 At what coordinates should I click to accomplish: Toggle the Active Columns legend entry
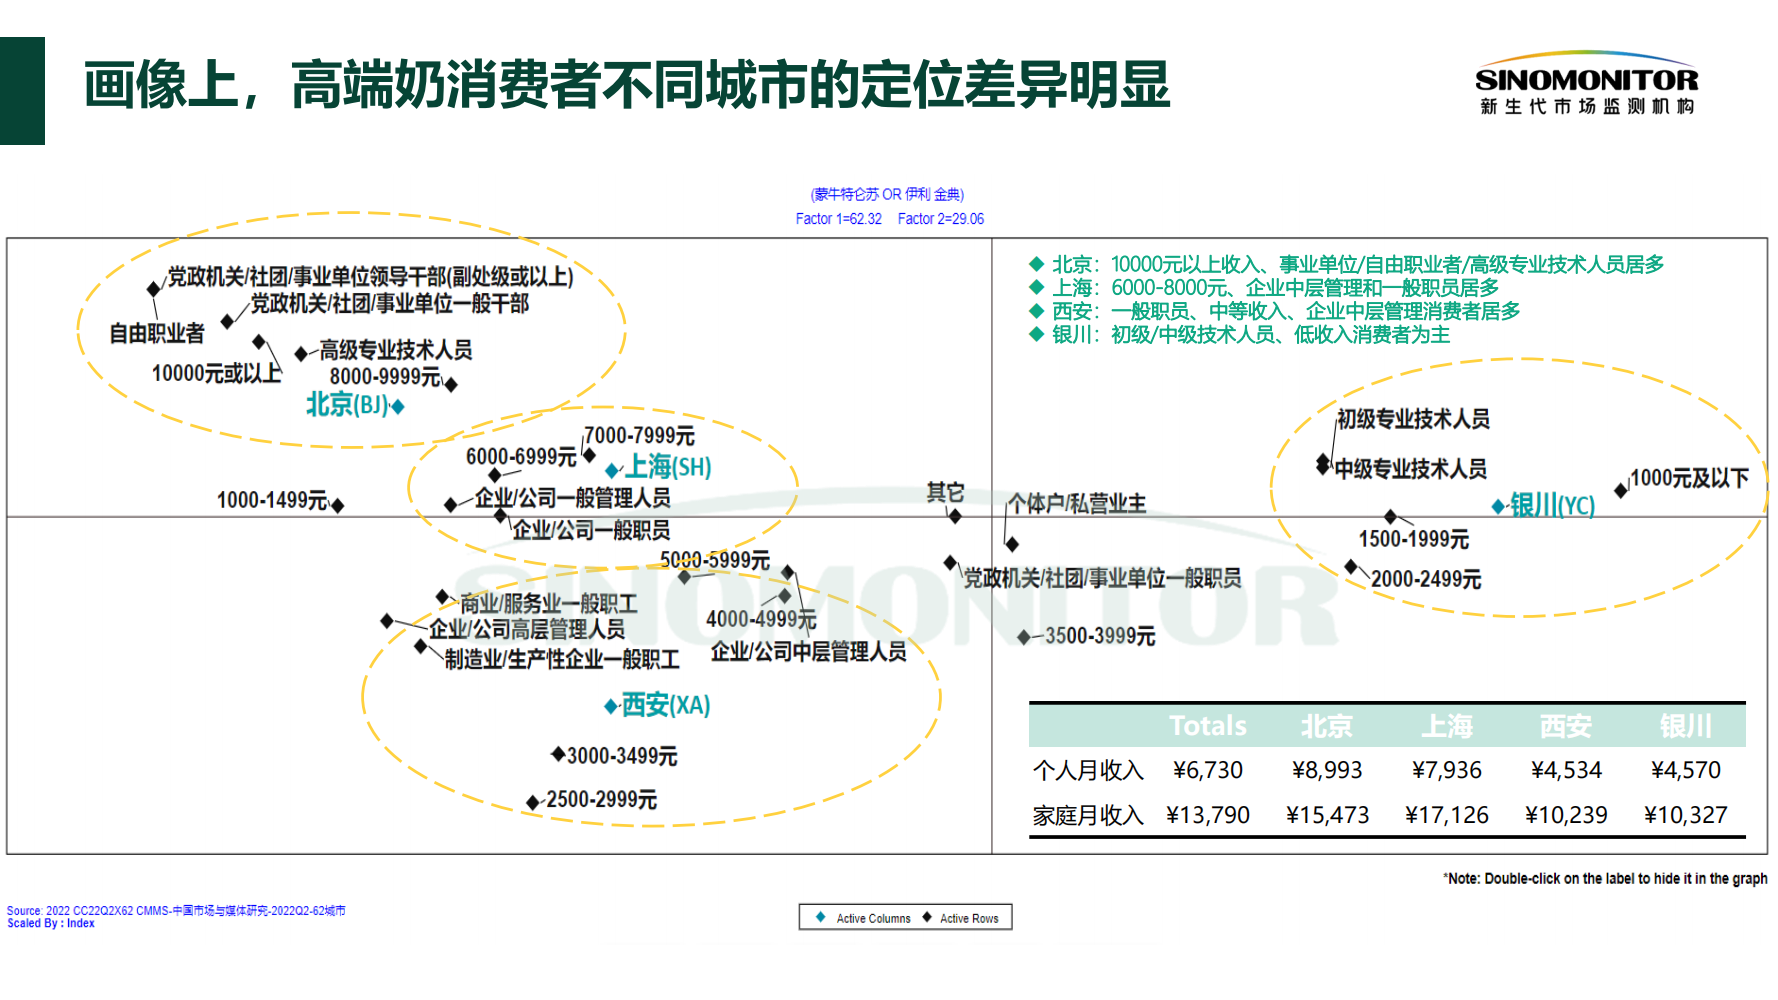tap(864, 918)
